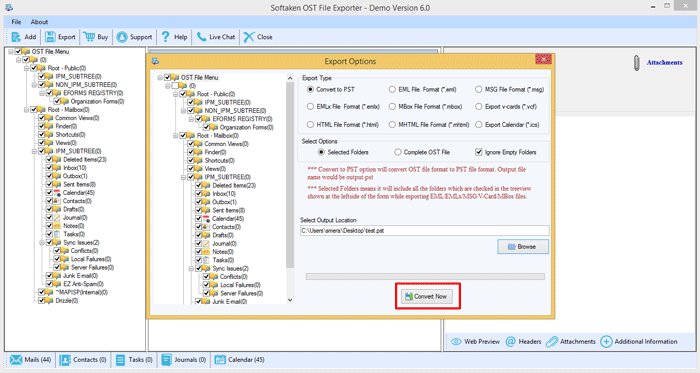Uncheck Inbox(10) in the Export Options tree
This screenshot has height=373, width=700.
click(199, 194)
